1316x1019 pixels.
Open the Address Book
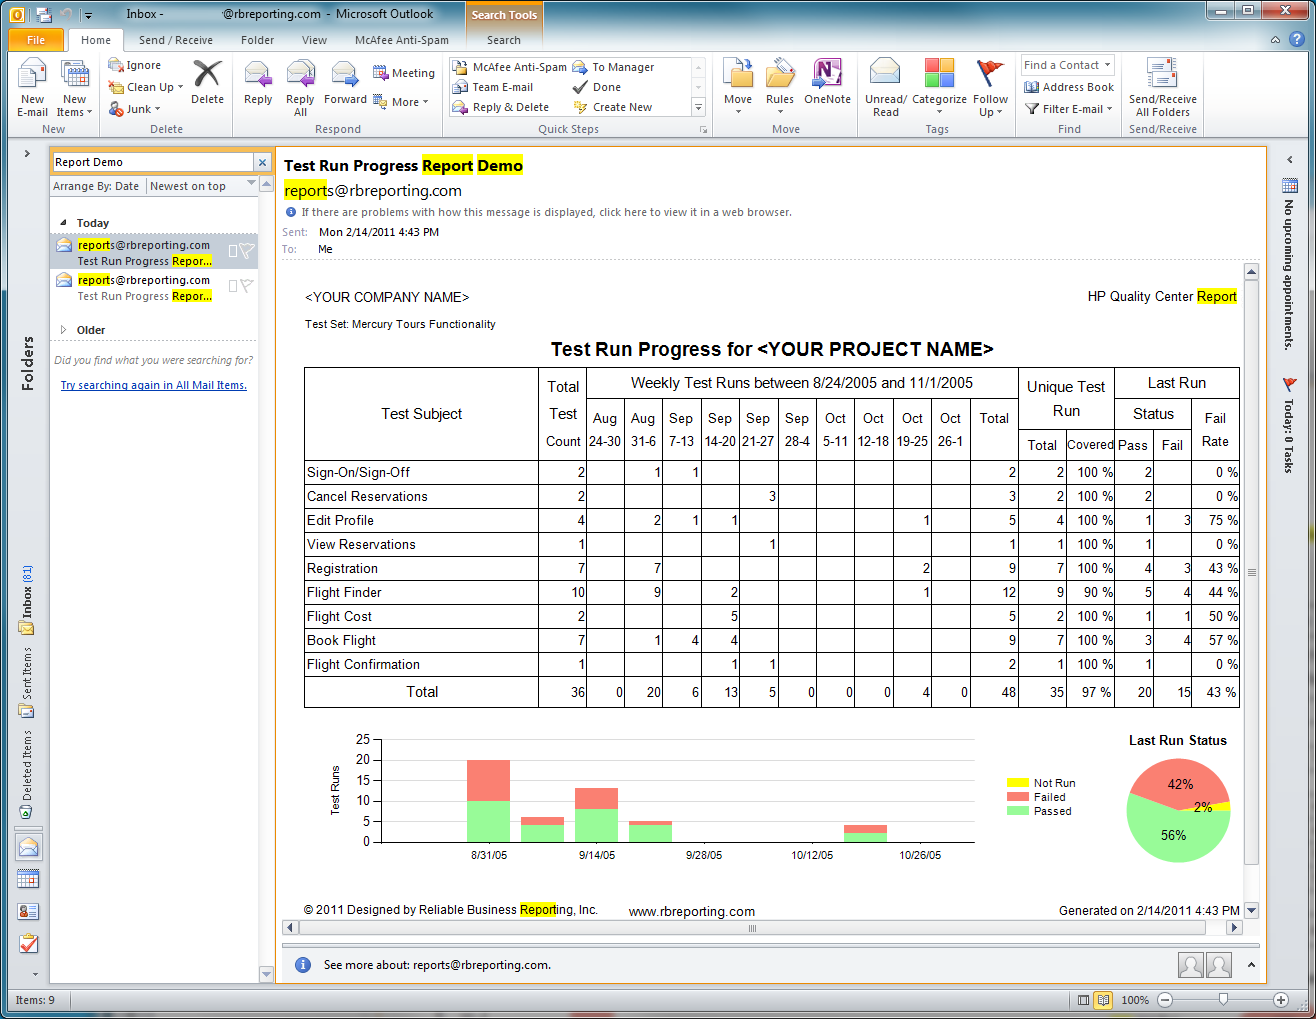point(1068,87)
